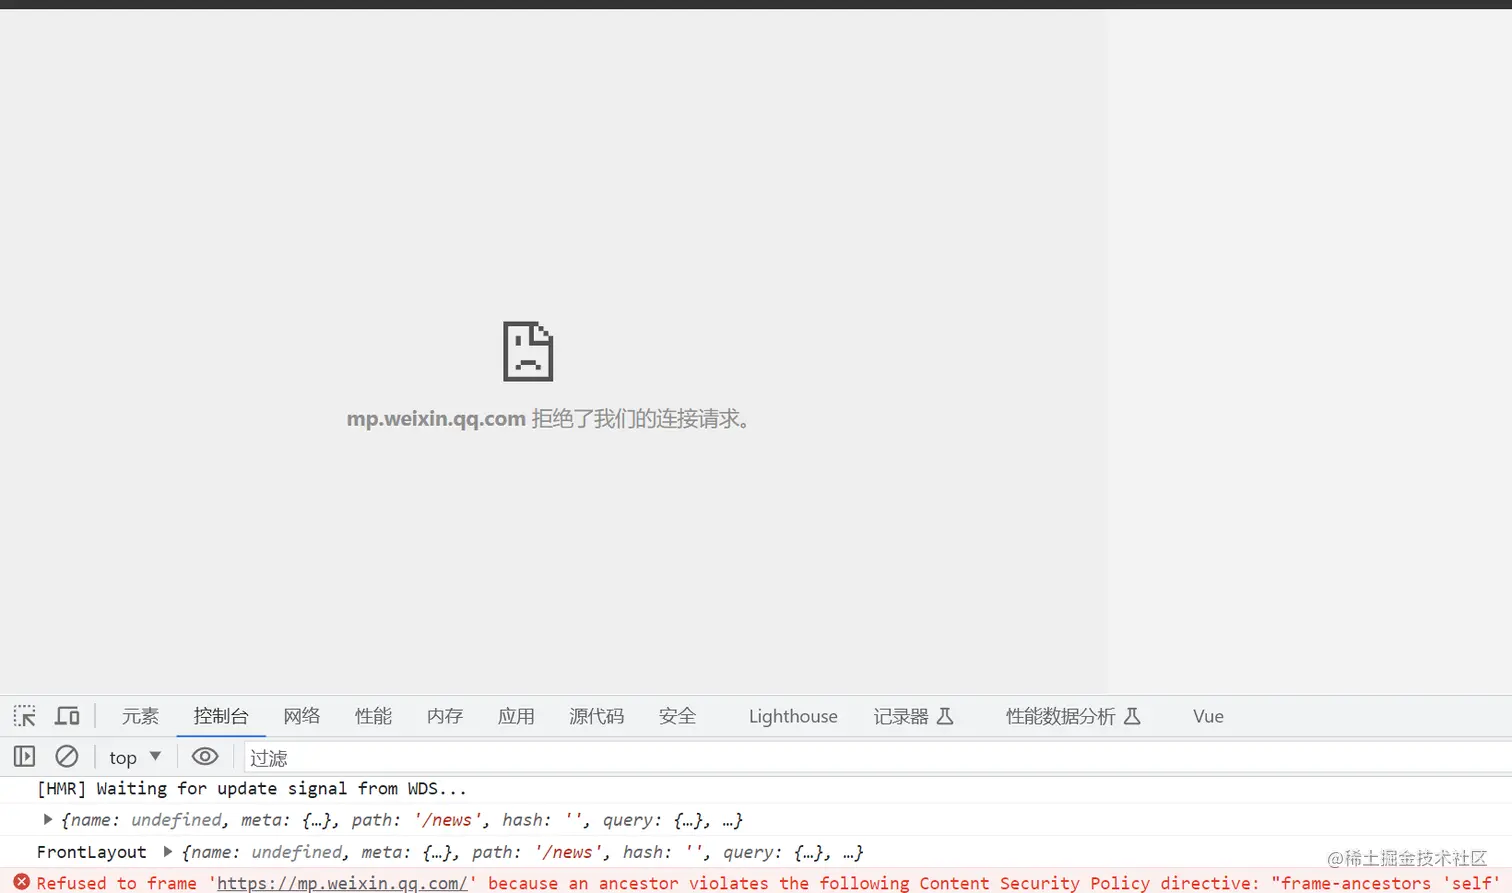This screenshot has width=1512, height=893.
Task: Click the red error icon on the Refused to frame message
Action: pyautogui.click(x=21, y=882)
